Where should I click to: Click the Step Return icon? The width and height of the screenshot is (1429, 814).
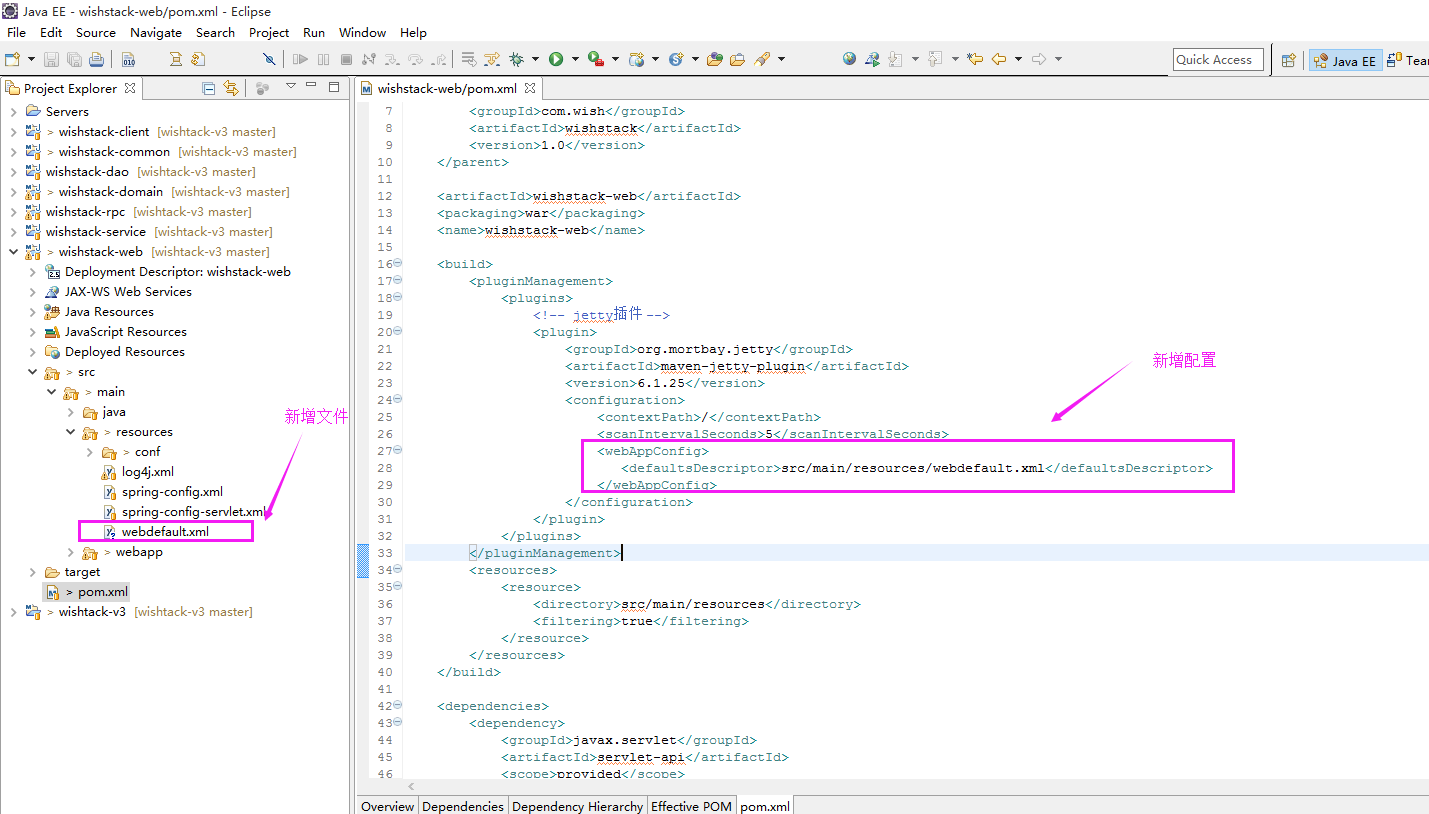tap(438, 59)
